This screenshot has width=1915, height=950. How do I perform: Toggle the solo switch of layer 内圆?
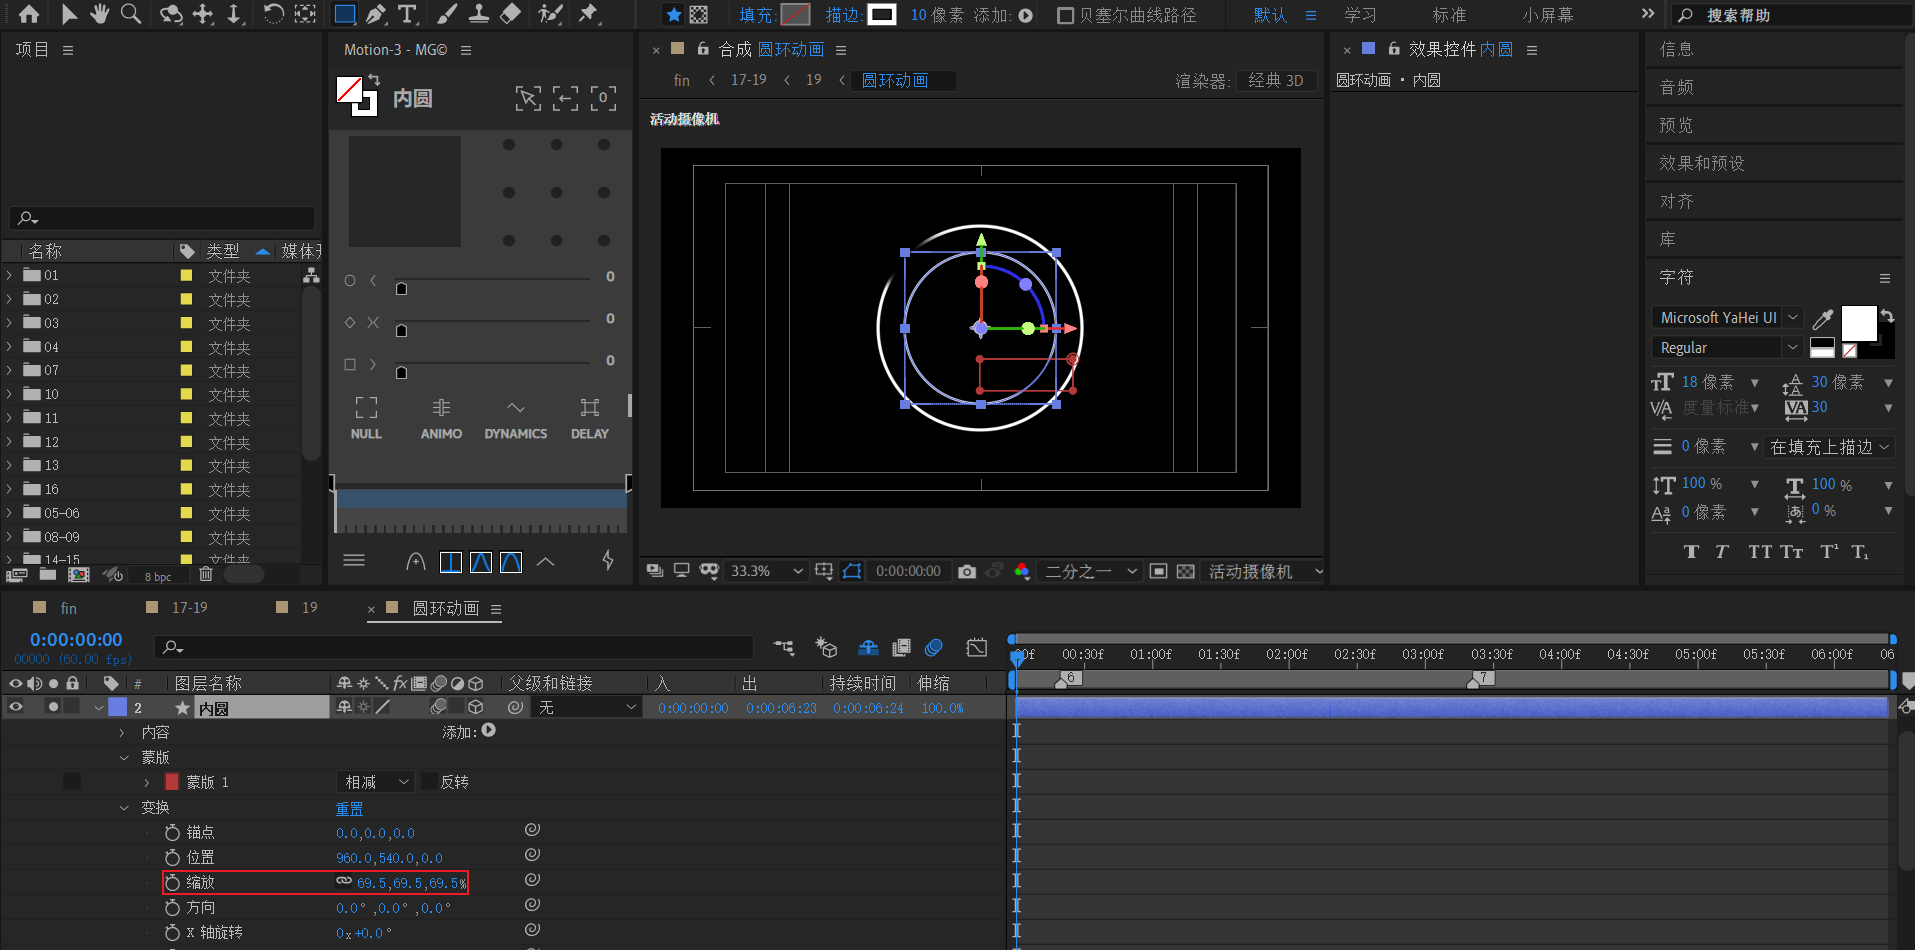(53, 707)
